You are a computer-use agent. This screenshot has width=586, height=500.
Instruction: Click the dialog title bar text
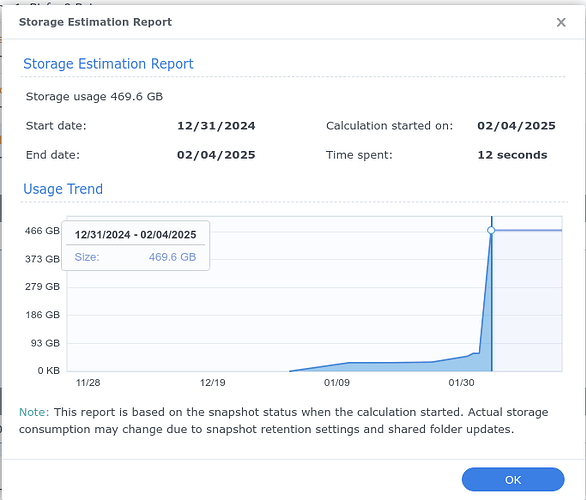[x=95, y=22]
